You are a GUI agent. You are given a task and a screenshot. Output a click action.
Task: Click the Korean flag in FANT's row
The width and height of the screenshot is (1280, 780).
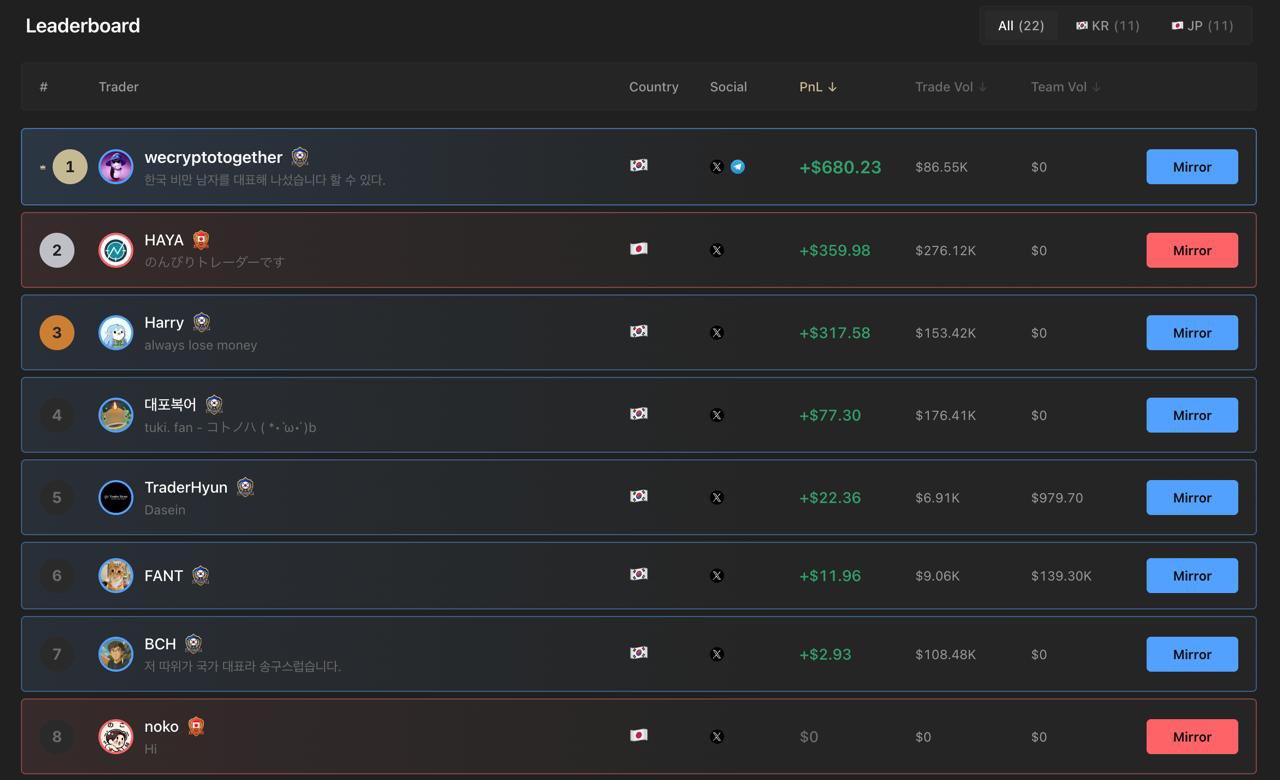639,575
